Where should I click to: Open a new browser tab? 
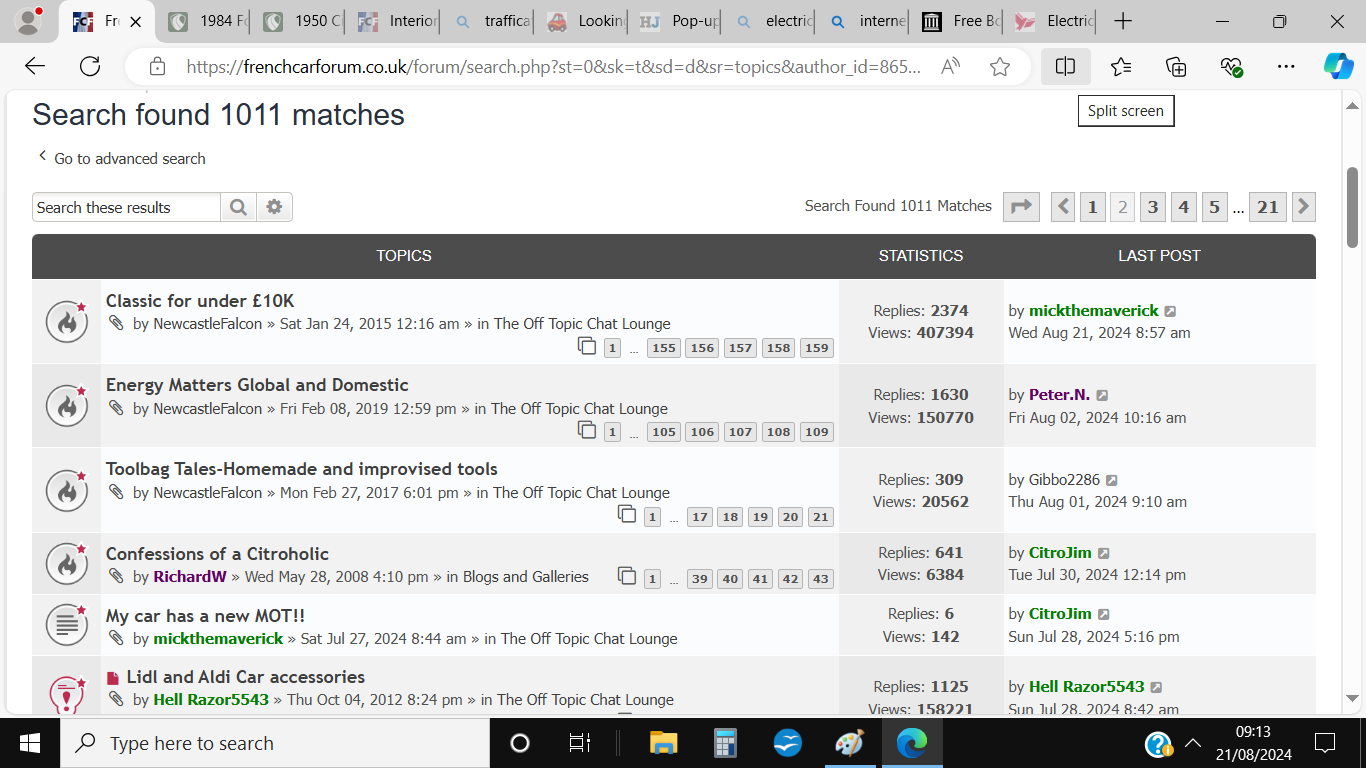[x=1123, y=21]
